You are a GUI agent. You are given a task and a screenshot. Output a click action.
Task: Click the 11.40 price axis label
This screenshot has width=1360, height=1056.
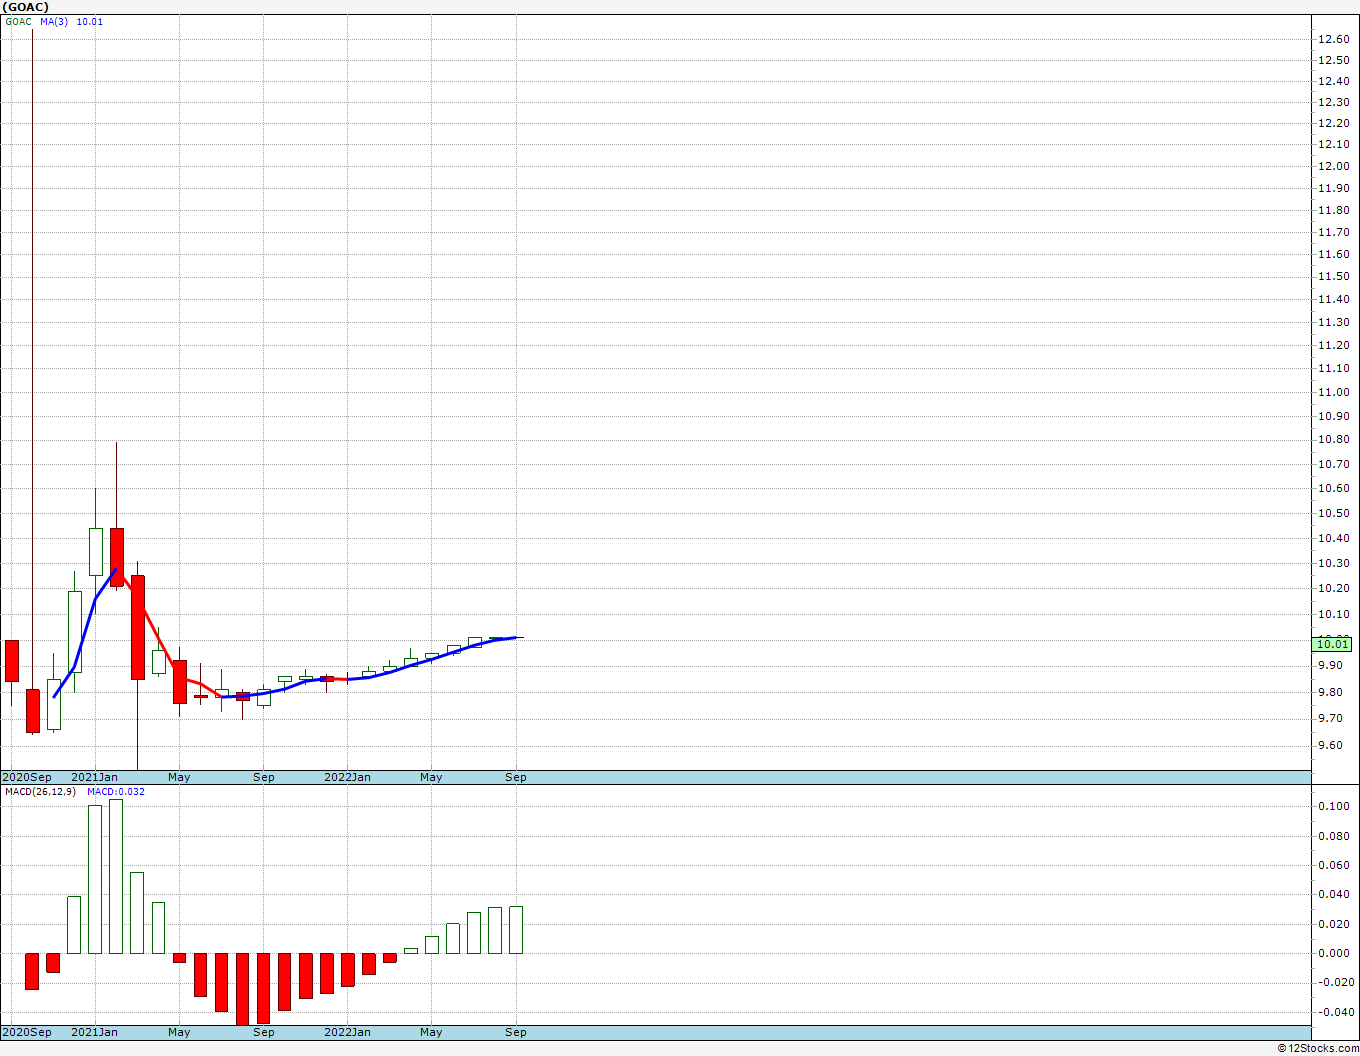pyautogui.click(x=1333, y=299)
